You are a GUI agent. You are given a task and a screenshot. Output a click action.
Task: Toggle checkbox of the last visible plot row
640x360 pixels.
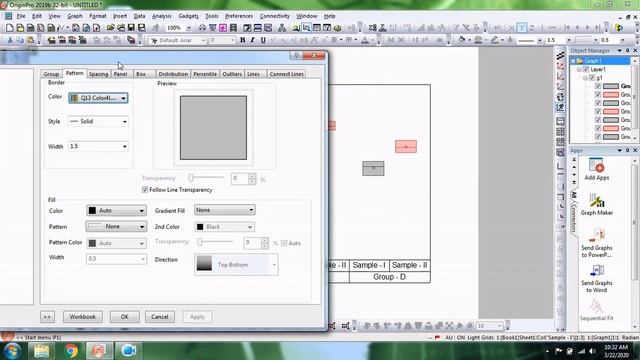598,137
